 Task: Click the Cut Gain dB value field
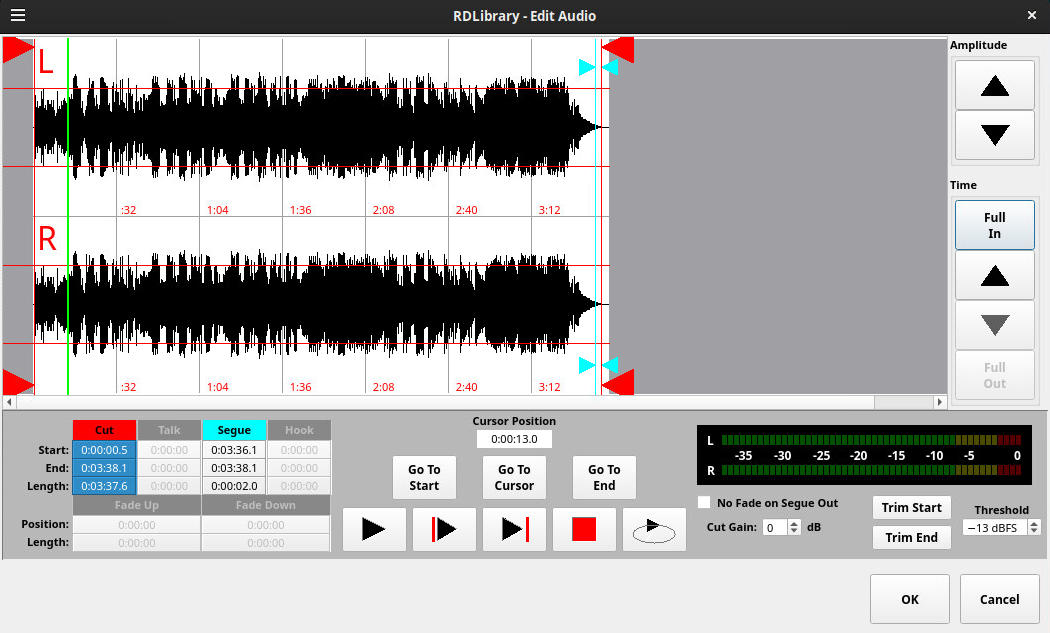coord(775,527)
